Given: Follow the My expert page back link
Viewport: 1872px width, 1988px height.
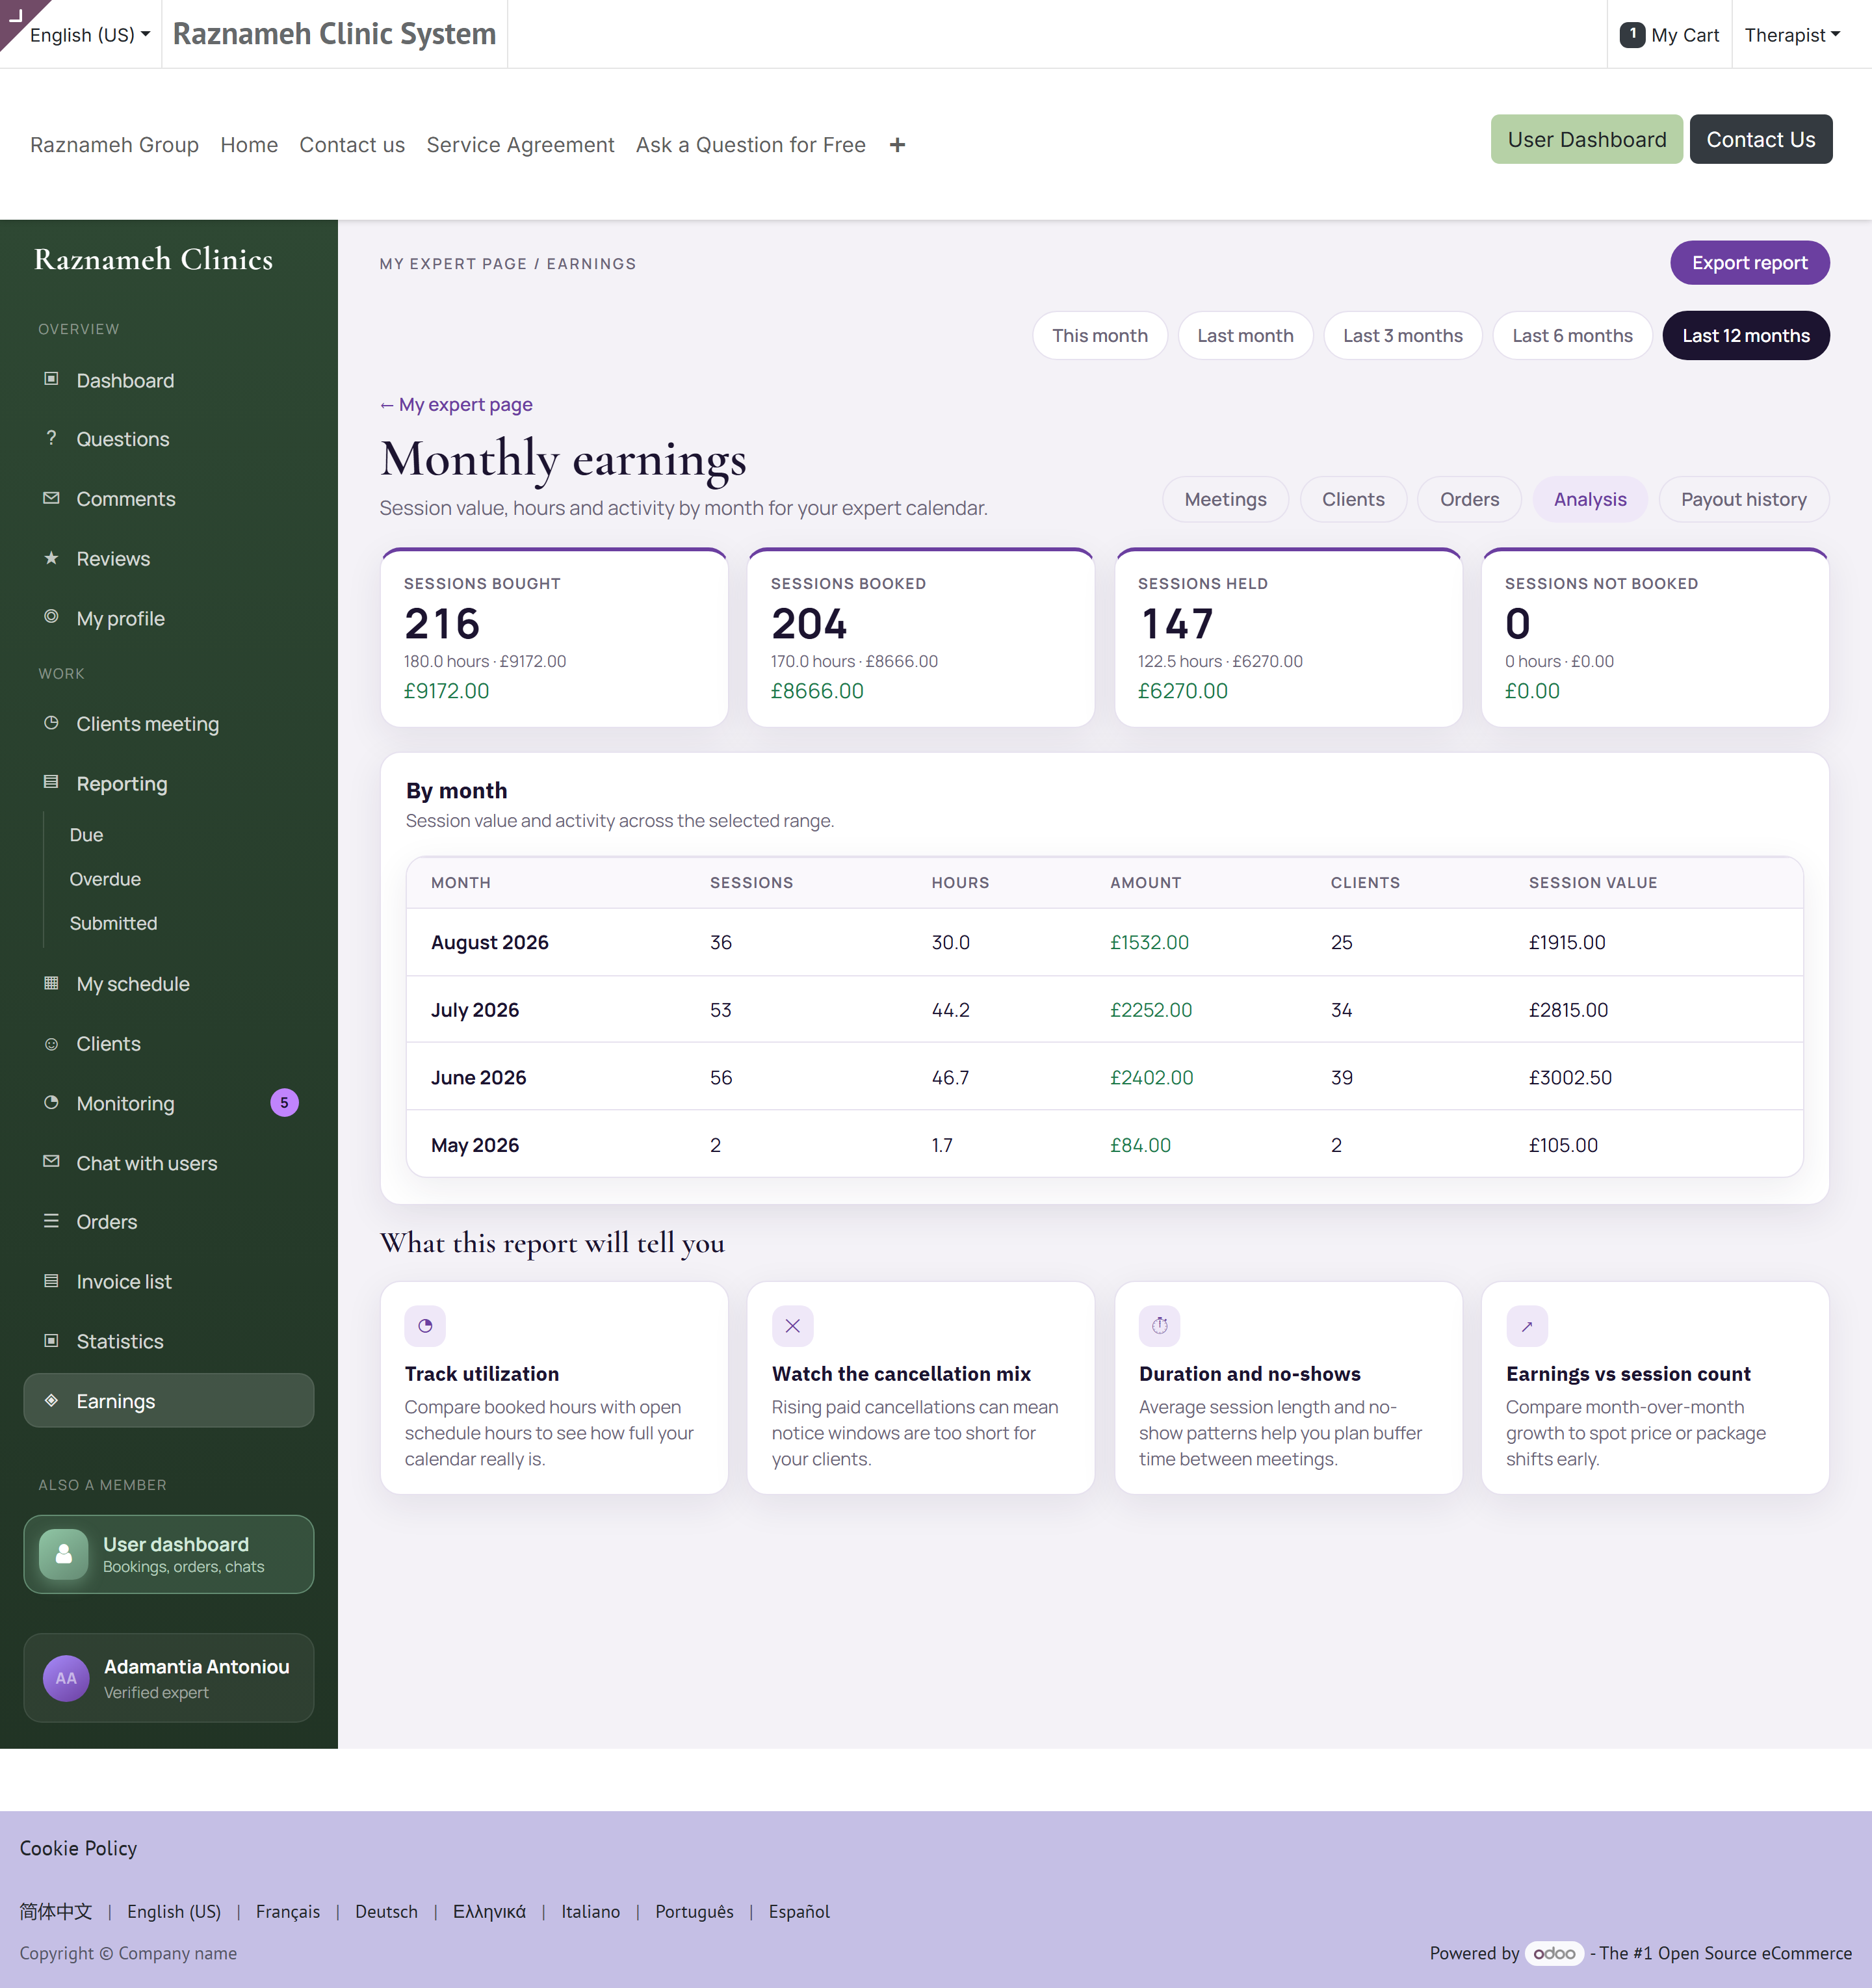Looking at the screenshot, I should coord(456,404).
